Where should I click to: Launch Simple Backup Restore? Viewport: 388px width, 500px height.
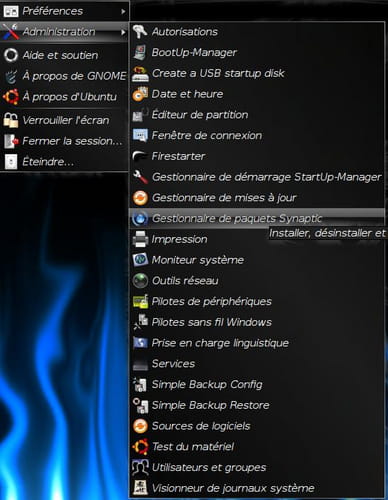[x=257, y=405]
